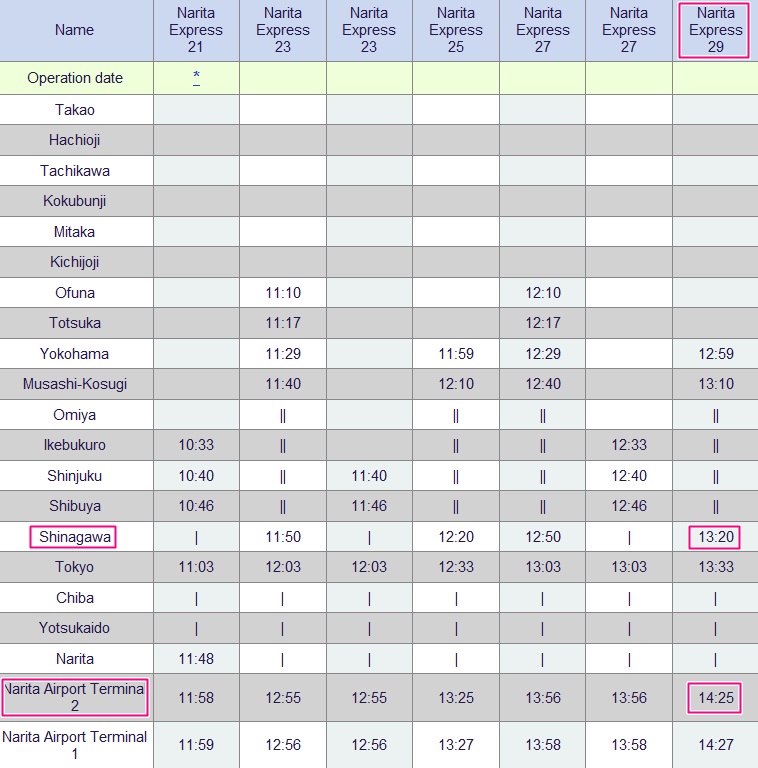Click the 13:25 Terminal 2 arrival time
This screenshot has height=768, width=758.
(x=456, y=697)
